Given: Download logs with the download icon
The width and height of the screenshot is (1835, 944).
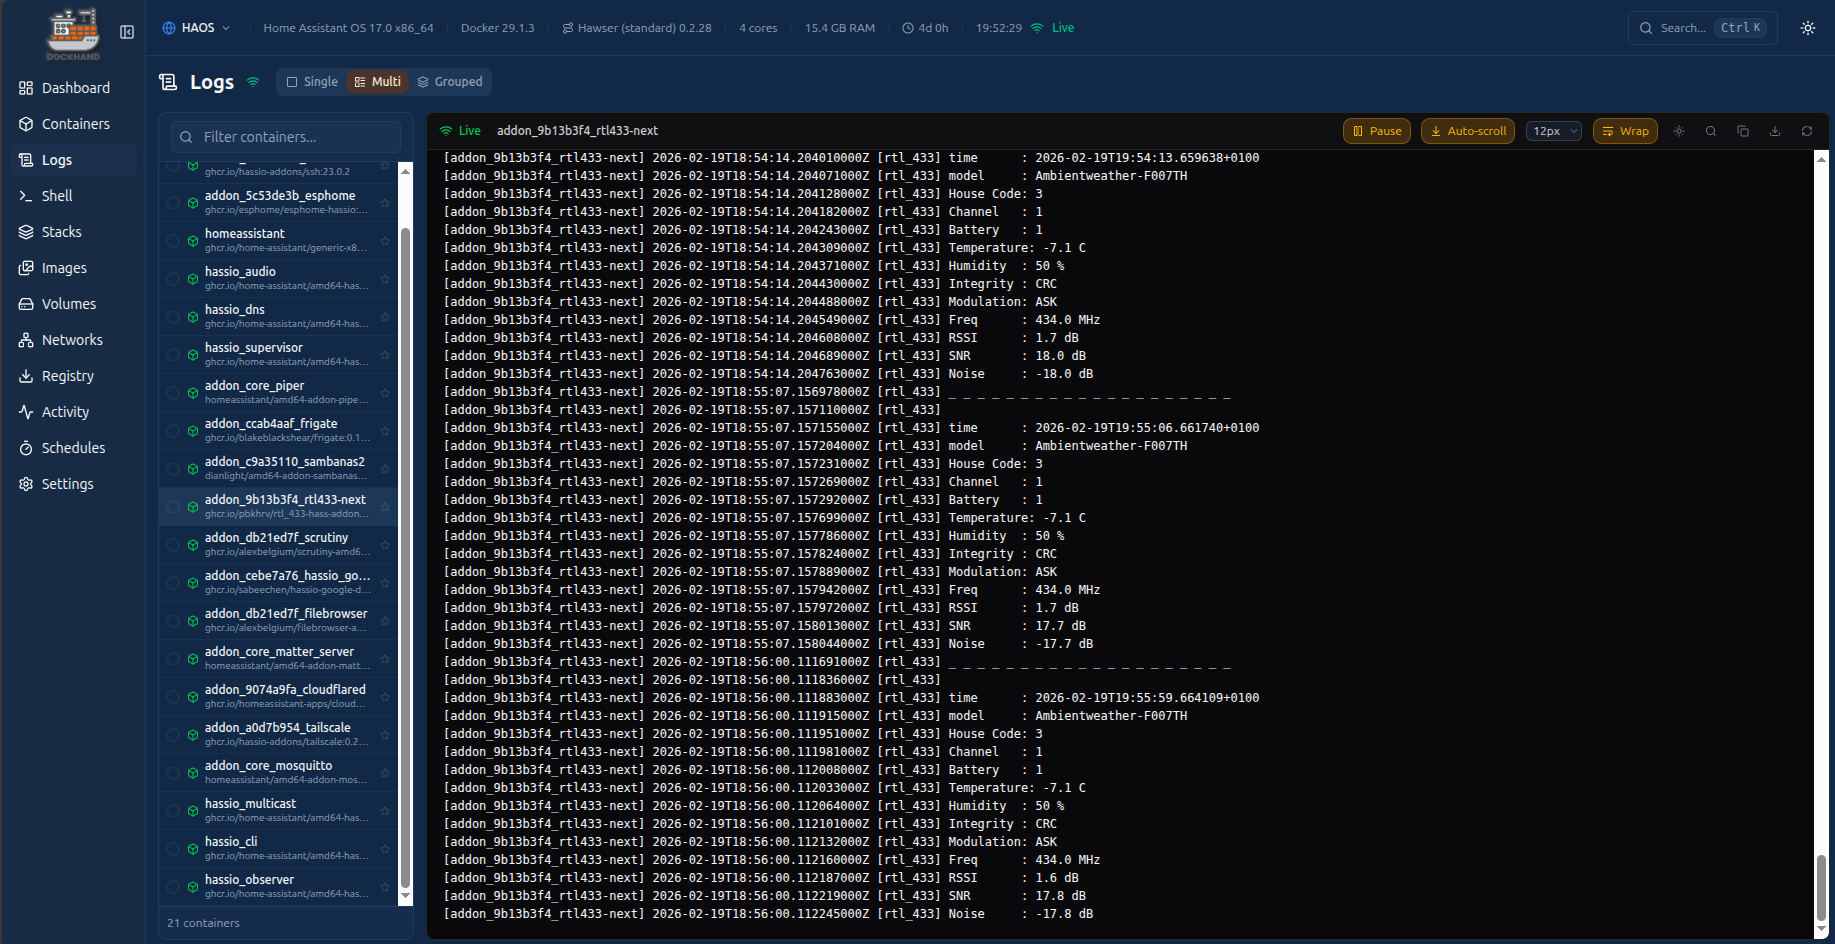Looking at the screenshot, I should point(1775,131).
